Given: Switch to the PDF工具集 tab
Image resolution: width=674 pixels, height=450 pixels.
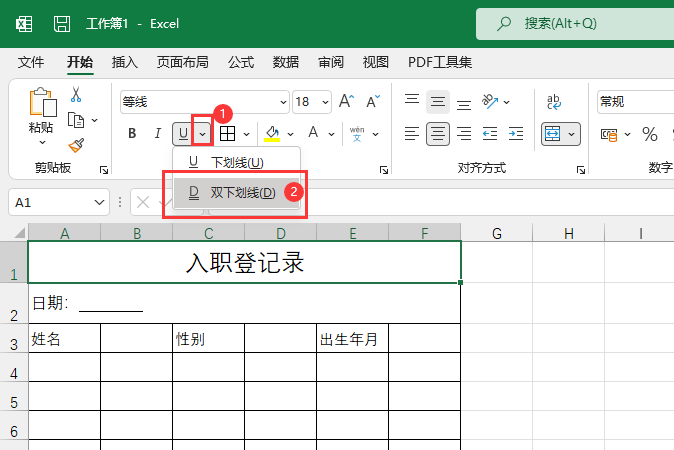Looking at the screenshot, I should coord(440,62).
